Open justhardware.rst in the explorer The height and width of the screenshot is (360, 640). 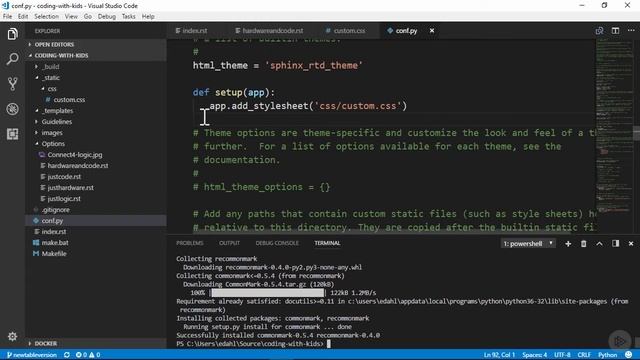tap(71, 187)
